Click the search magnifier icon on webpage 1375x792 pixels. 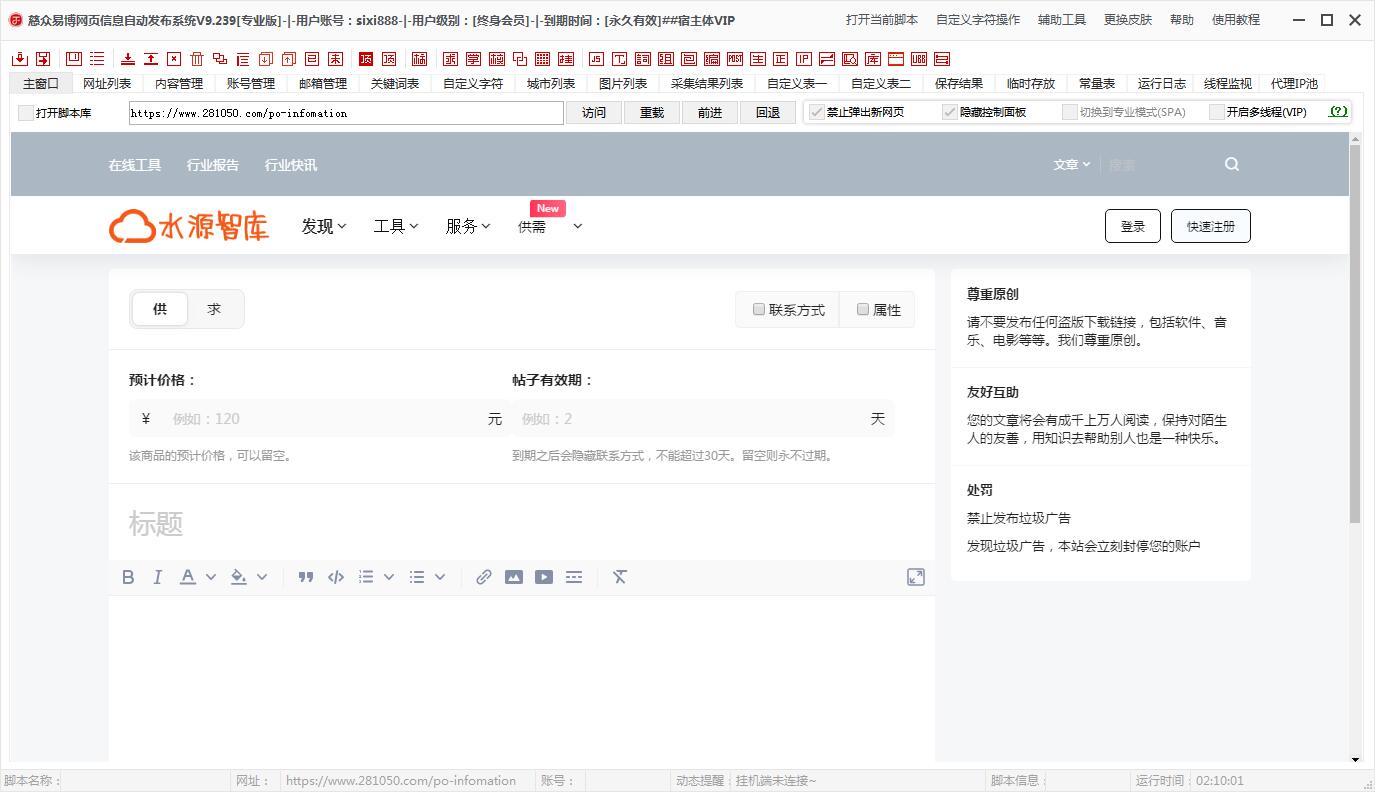[1232, 165]
